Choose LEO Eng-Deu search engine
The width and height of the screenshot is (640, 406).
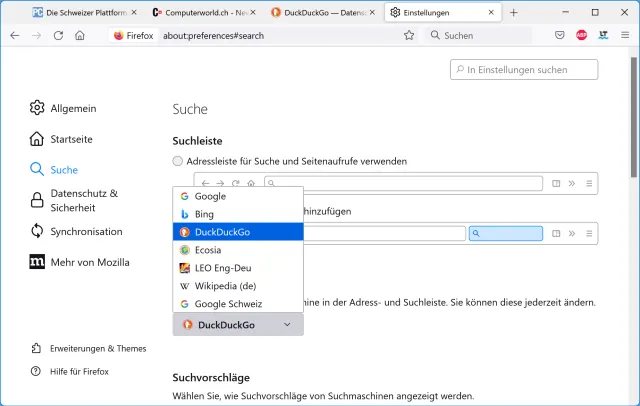(x=238, y=268)
